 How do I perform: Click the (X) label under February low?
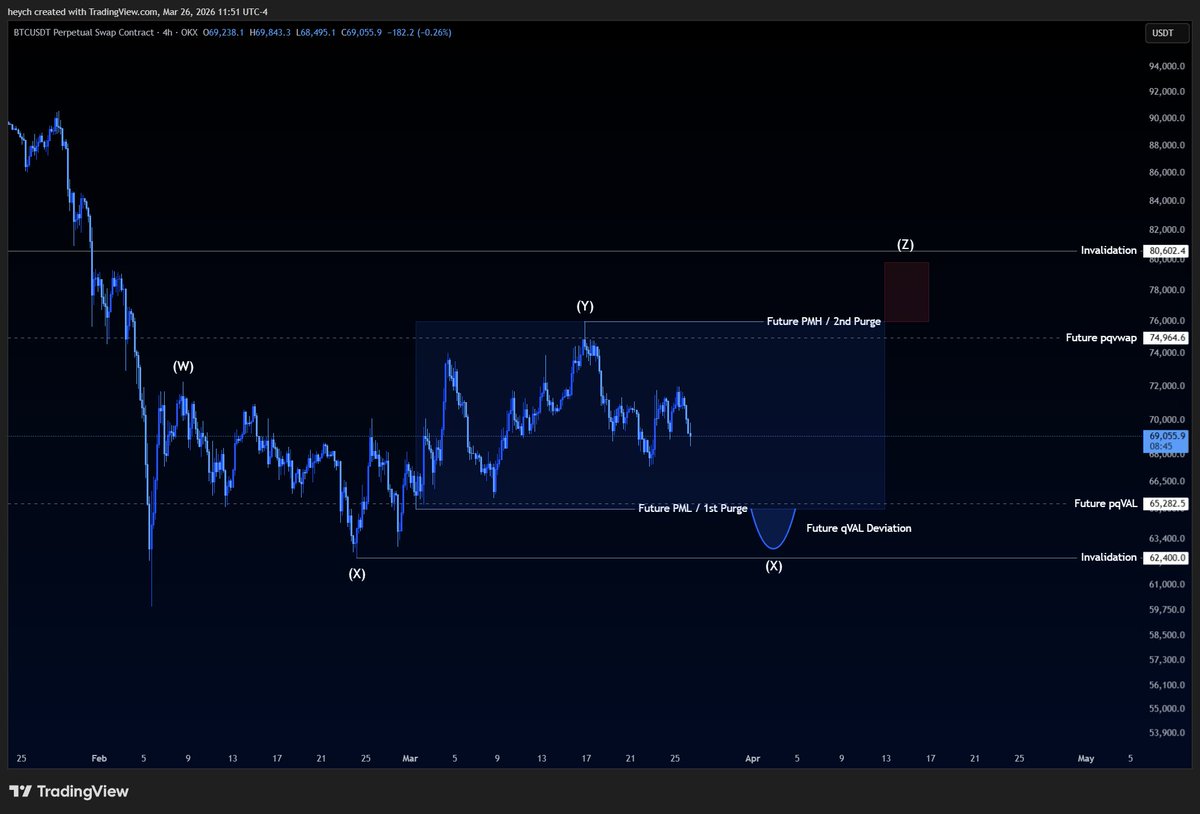(x=357, y=574)
